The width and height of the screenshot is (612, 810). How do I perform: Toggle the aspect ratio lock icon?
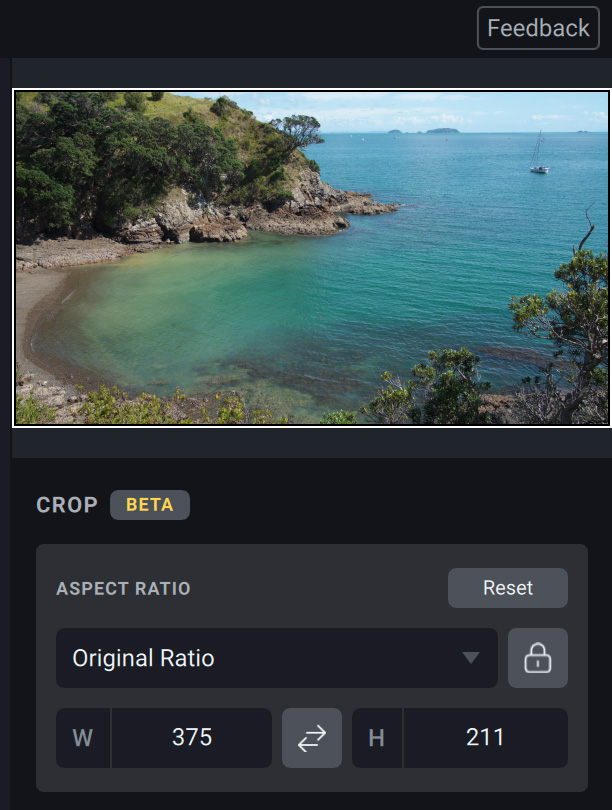click(538, 658)
